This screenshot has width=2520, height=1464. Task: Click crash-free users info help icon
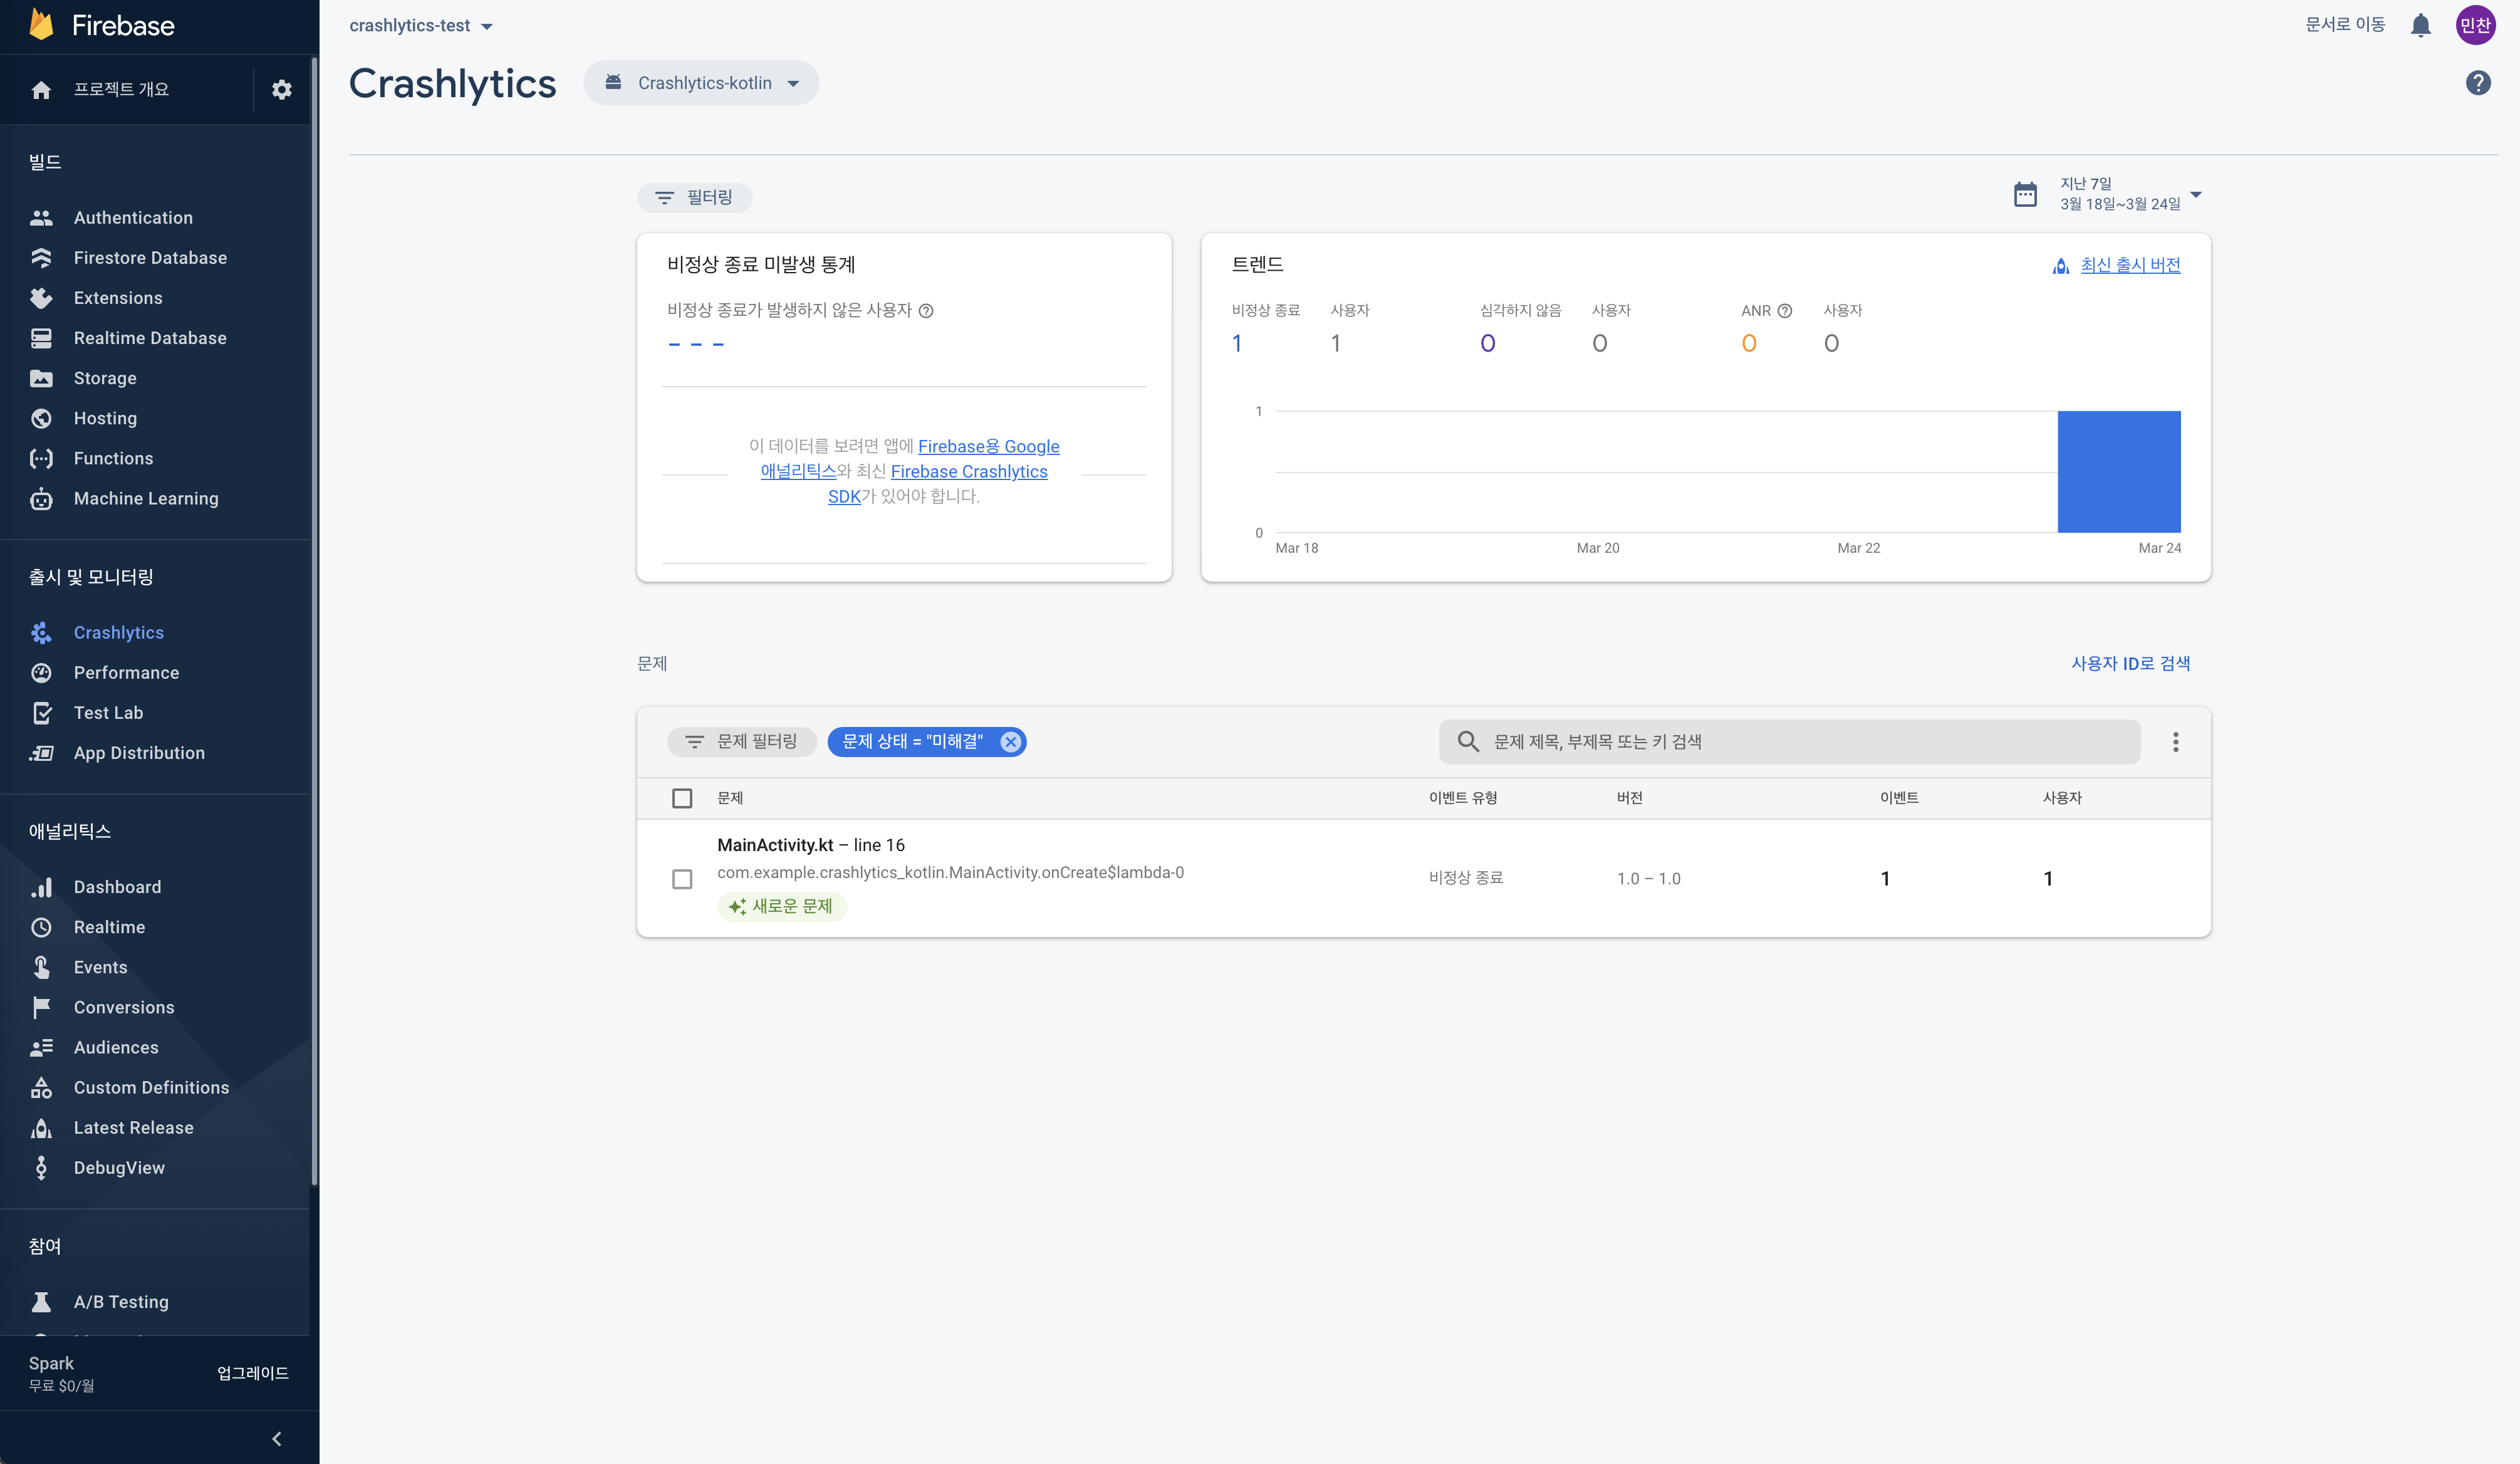(926, 311)
